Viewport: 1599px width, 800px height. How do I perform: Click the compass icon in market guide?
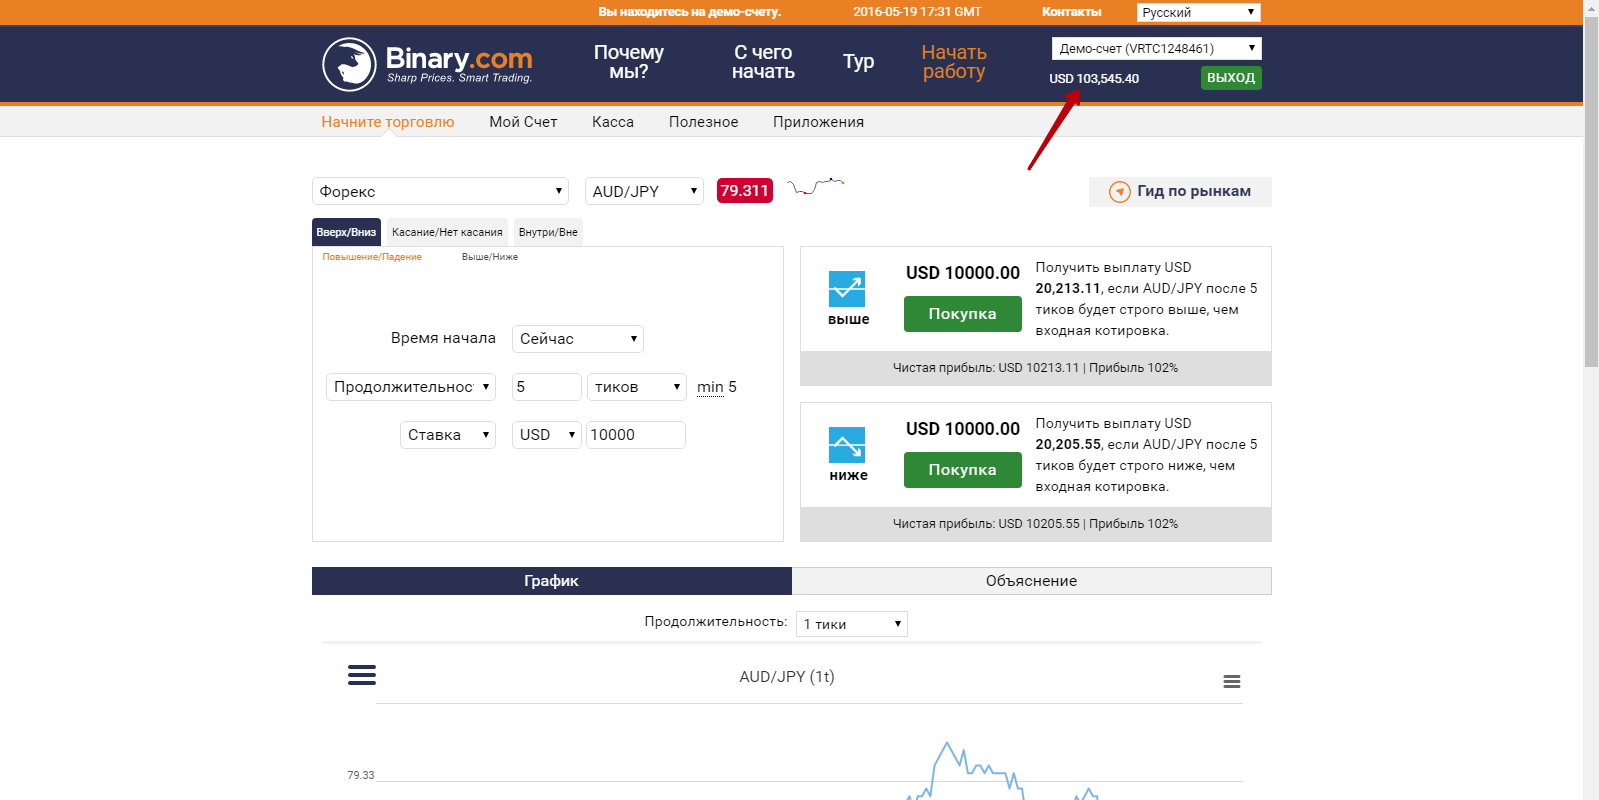click(x=1120, y=192)
